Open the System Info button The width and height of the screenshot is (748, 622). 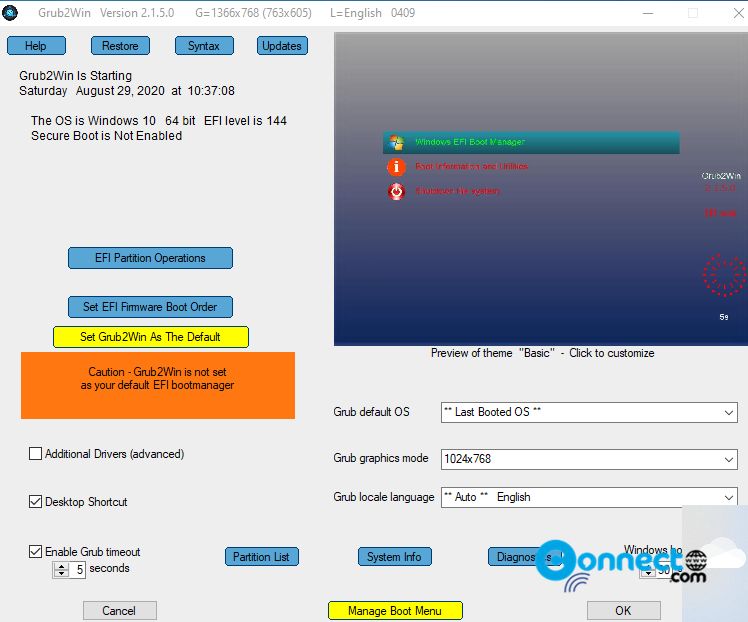(394, 557)
